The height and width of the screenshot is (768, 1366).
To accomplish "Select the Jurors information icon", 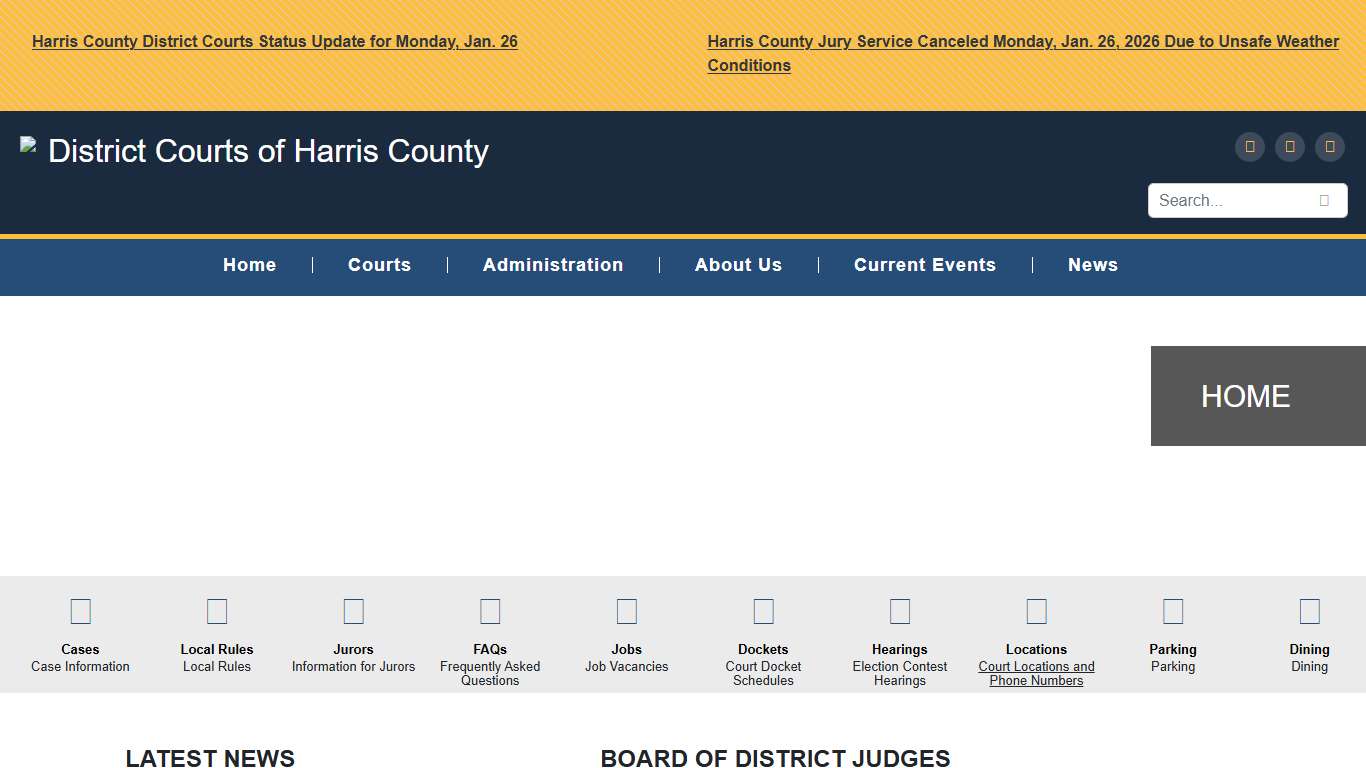I will point(353,611).
